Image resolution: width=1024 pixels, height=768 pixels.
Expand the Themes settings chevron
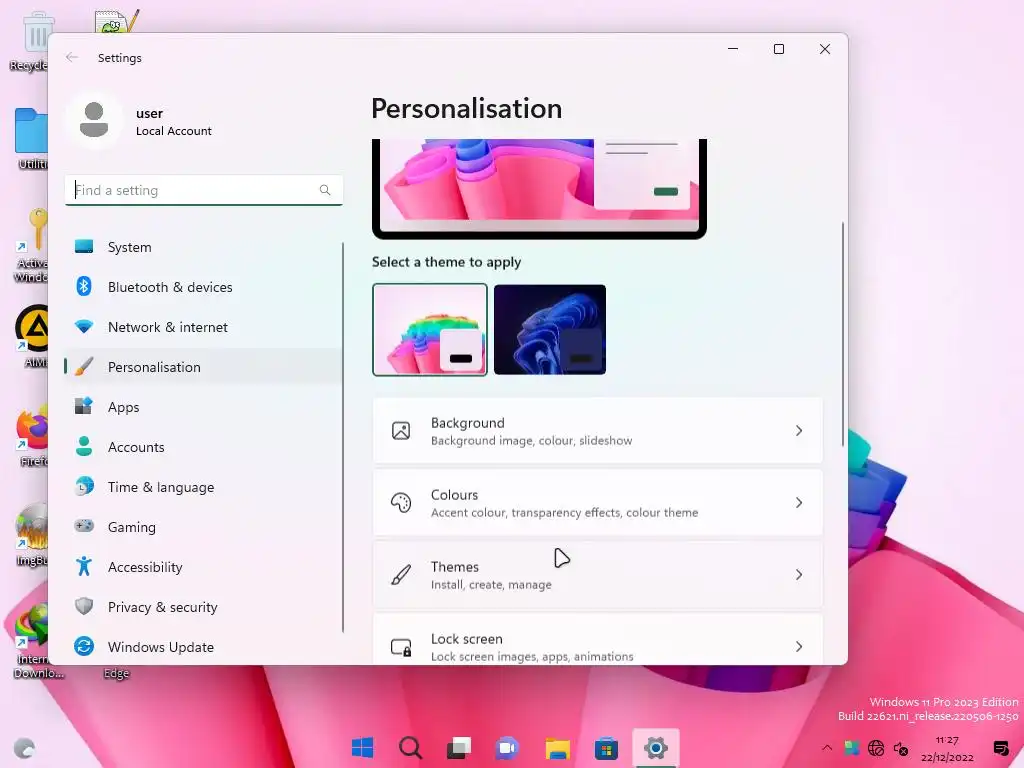tap(799, 575)
